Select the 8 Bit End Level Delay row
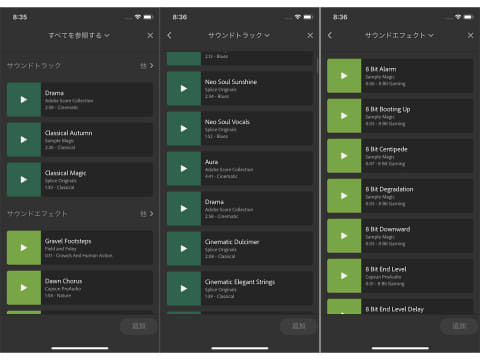The width and height of the screenshot is (480, 360). click(x=400, y=307)
